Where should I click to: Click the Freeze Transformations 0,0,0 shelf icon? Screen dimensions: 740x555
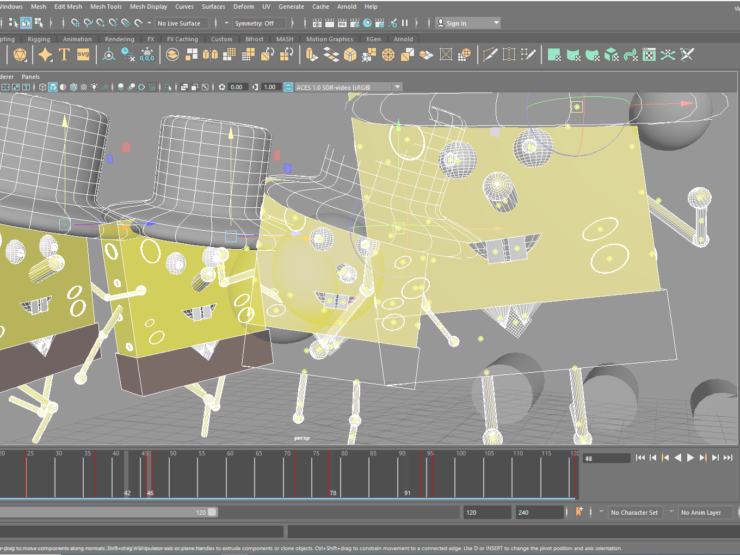(x=147, y=55)
